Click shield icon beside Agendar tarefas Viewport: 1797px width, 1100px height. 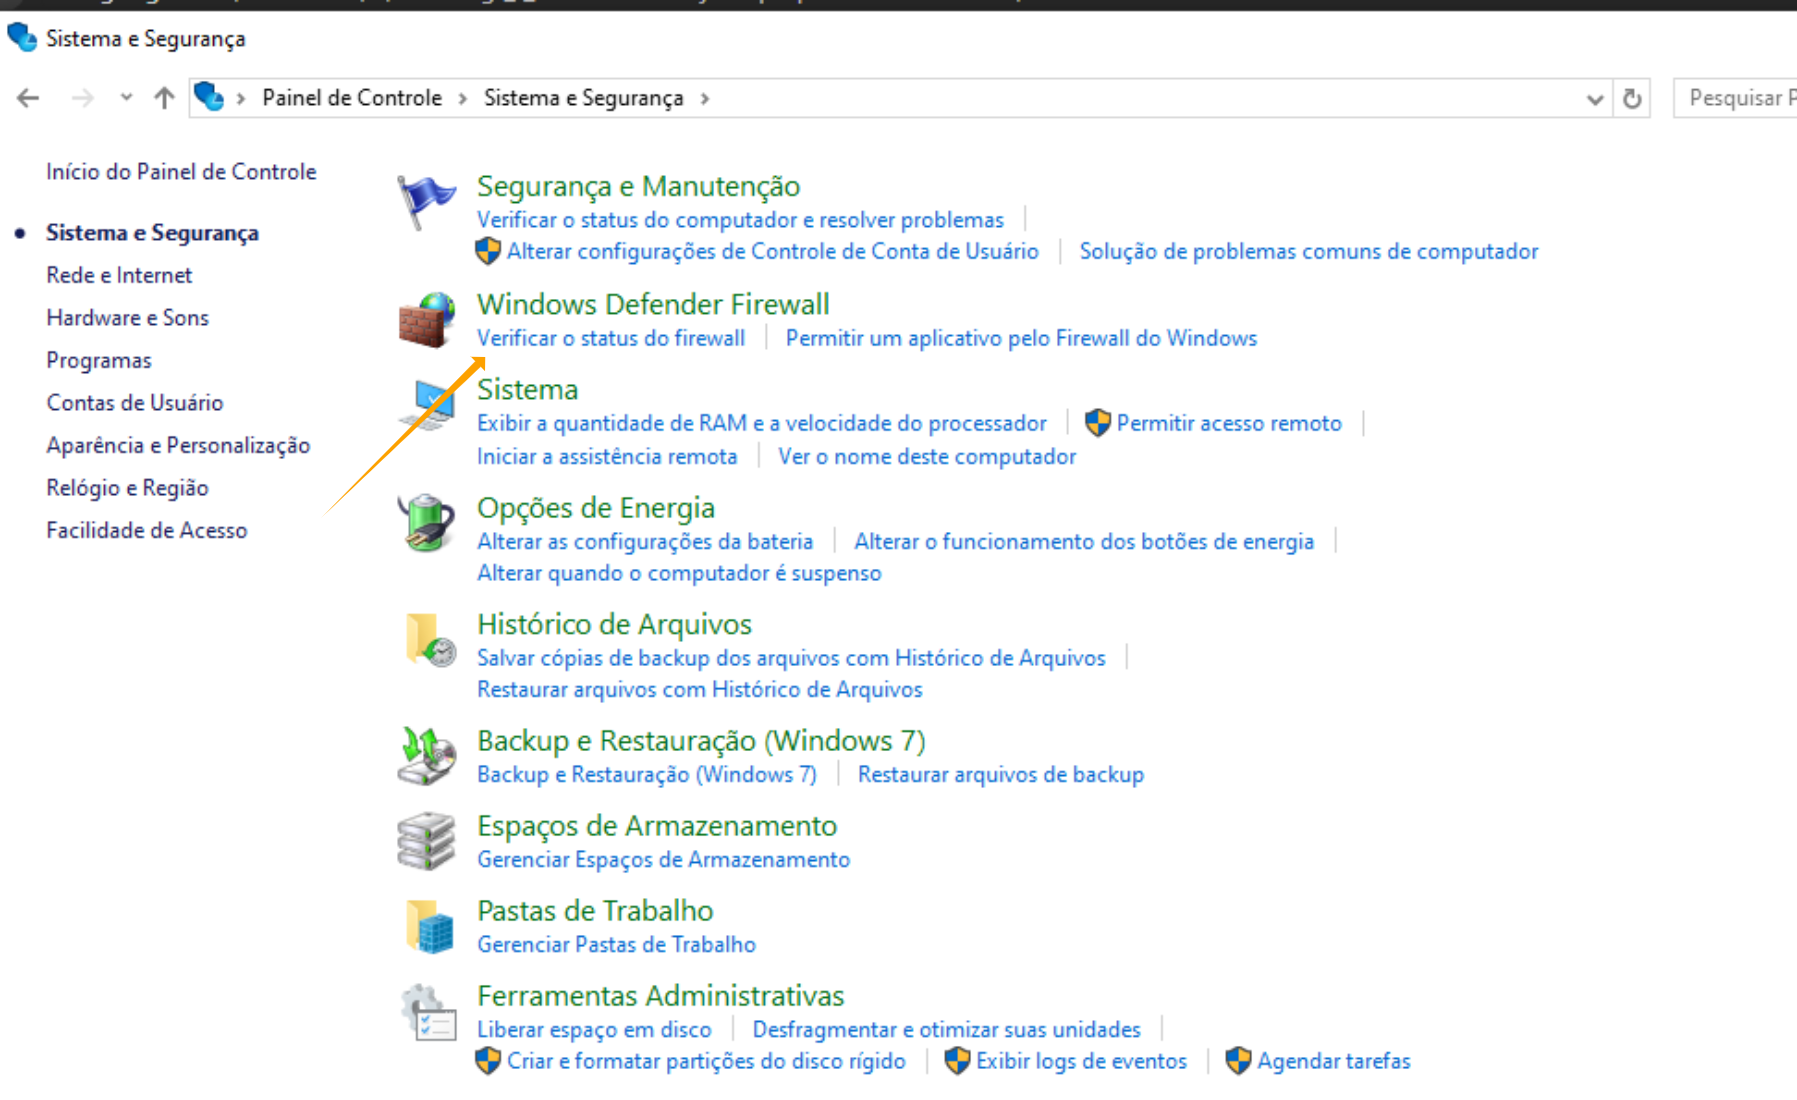(x=1239, y=1061)
